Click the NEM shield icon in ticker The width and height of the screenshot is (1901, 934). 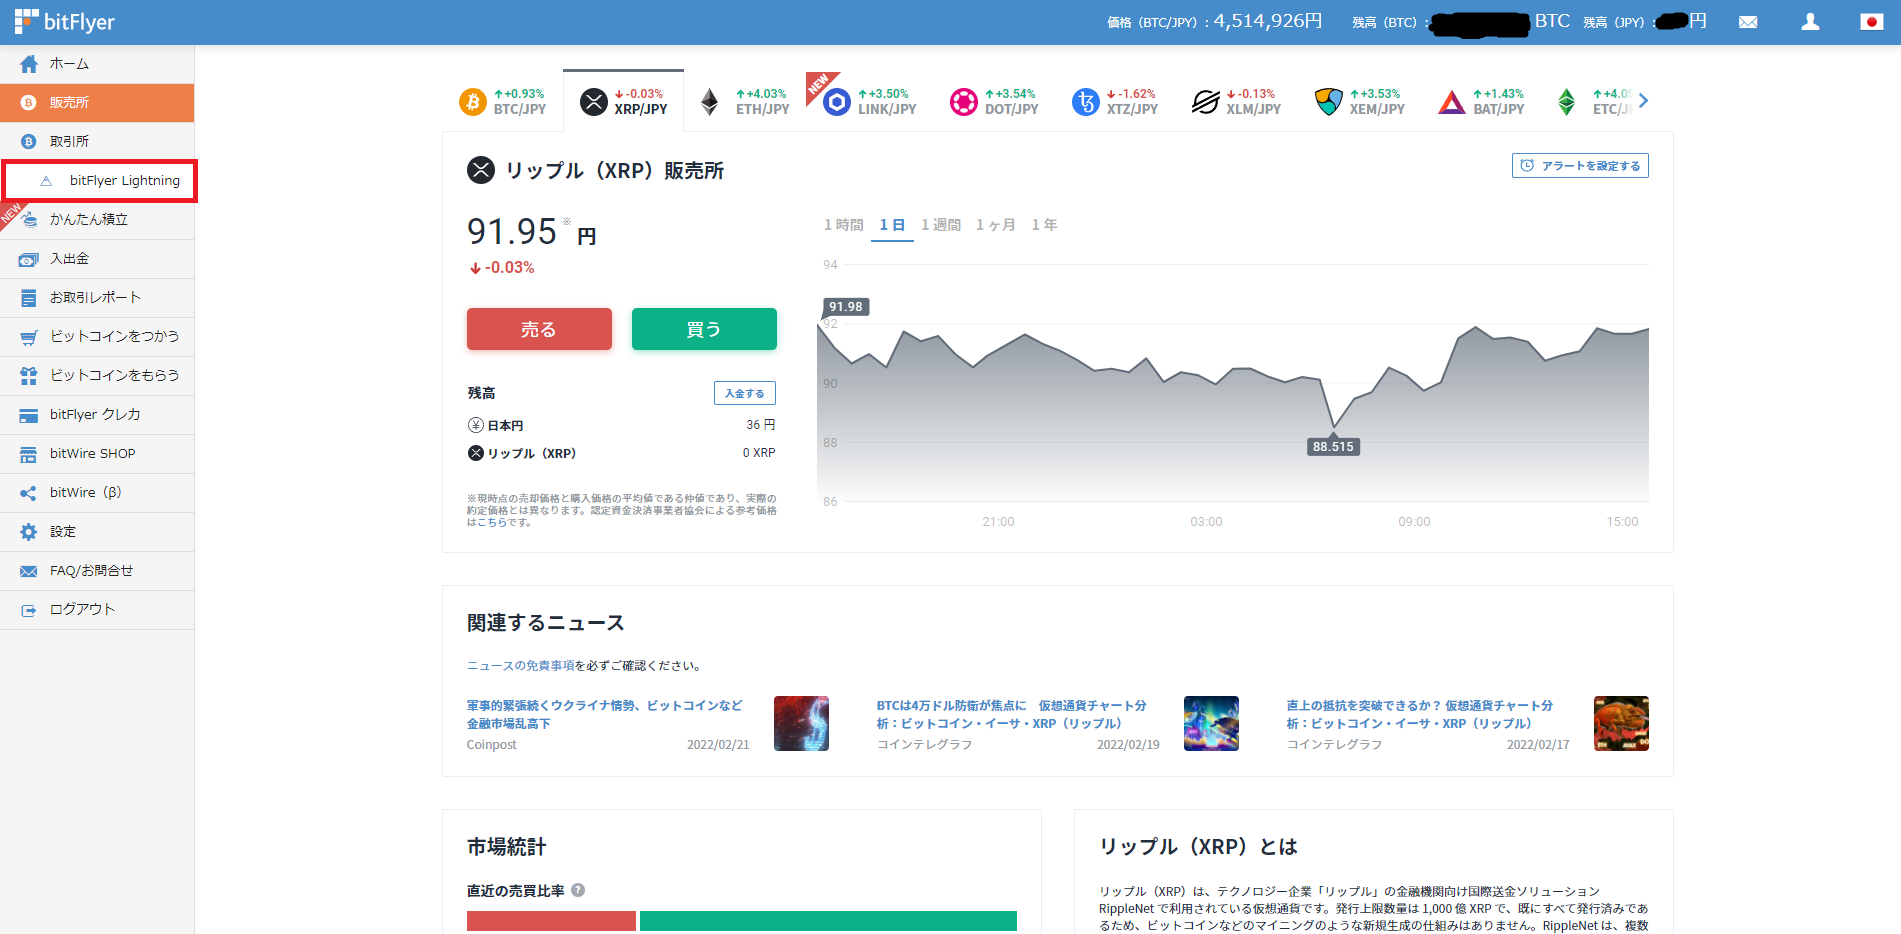click(x=1329, y=102)
